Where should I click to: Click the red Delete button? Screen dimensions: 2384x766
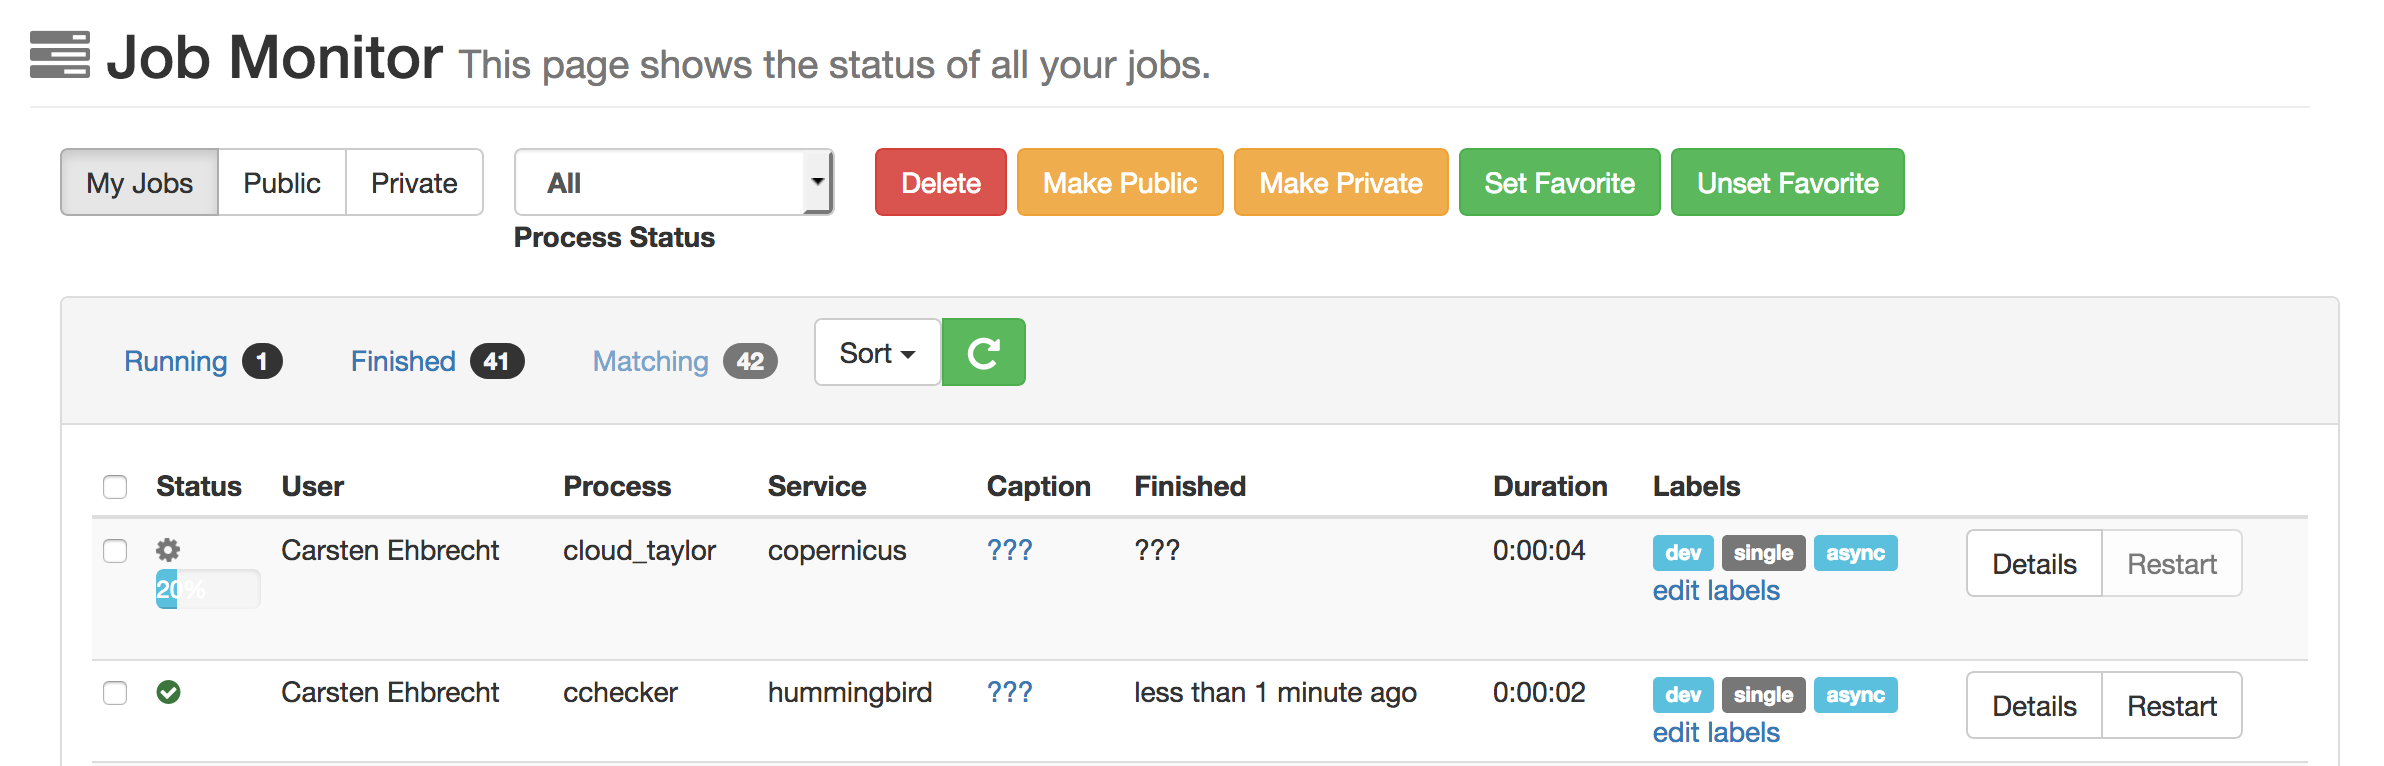pyautogui.click(x=941, y=182)
